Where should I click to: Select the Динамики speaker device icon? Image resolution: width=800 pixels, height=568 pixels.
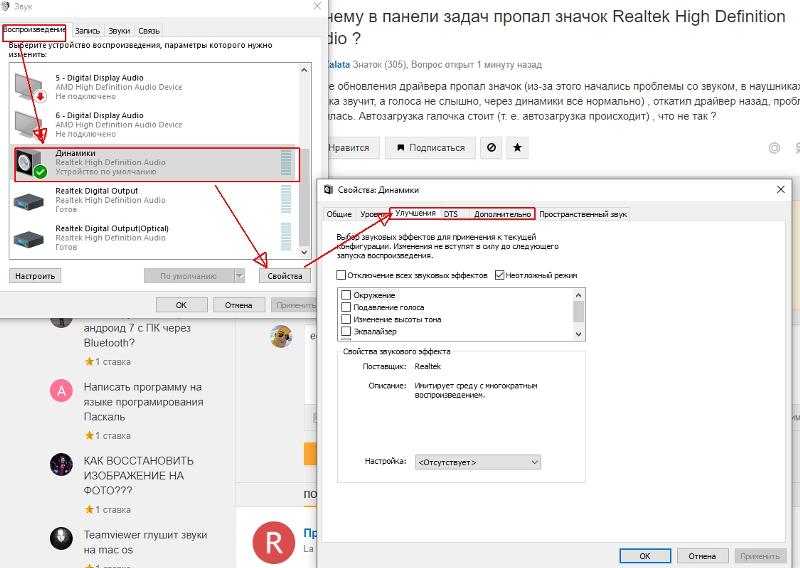pos(30,163)
